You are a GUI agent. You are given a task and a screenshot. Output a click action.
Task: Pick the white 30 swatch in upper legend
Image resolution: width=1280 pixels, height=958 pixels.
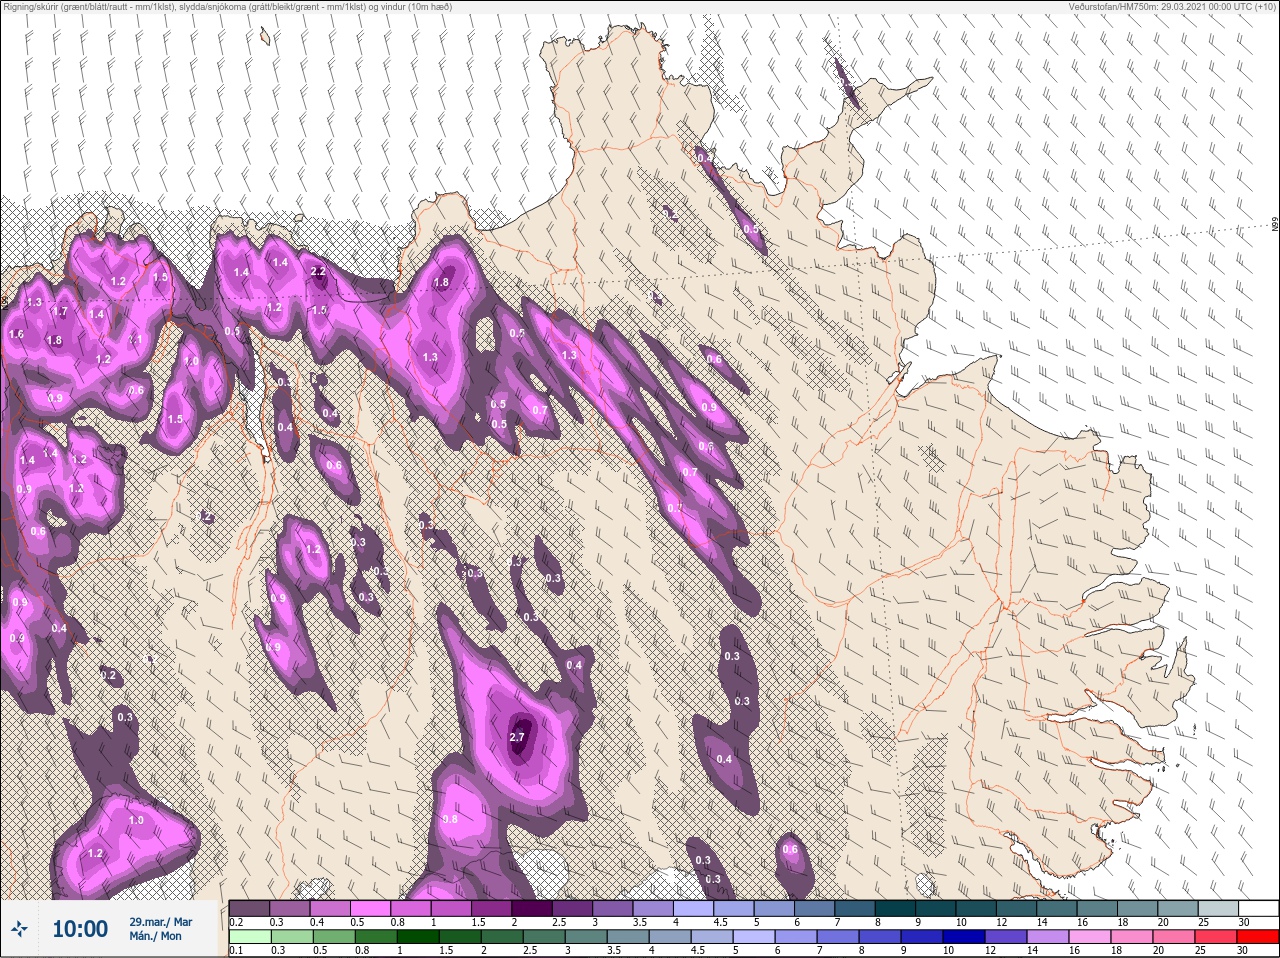pos(1258,908)
